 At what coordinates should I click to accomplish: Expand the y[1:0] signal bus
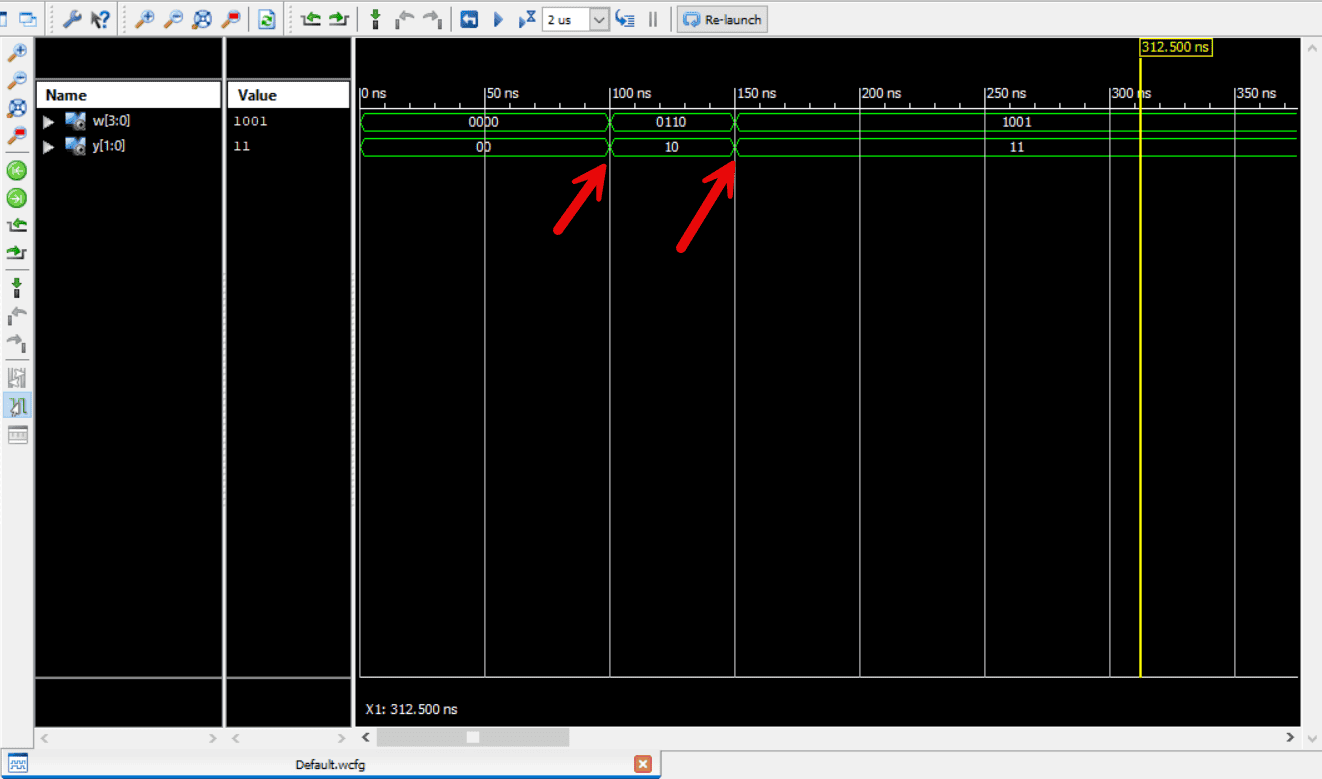pos(48,146)
